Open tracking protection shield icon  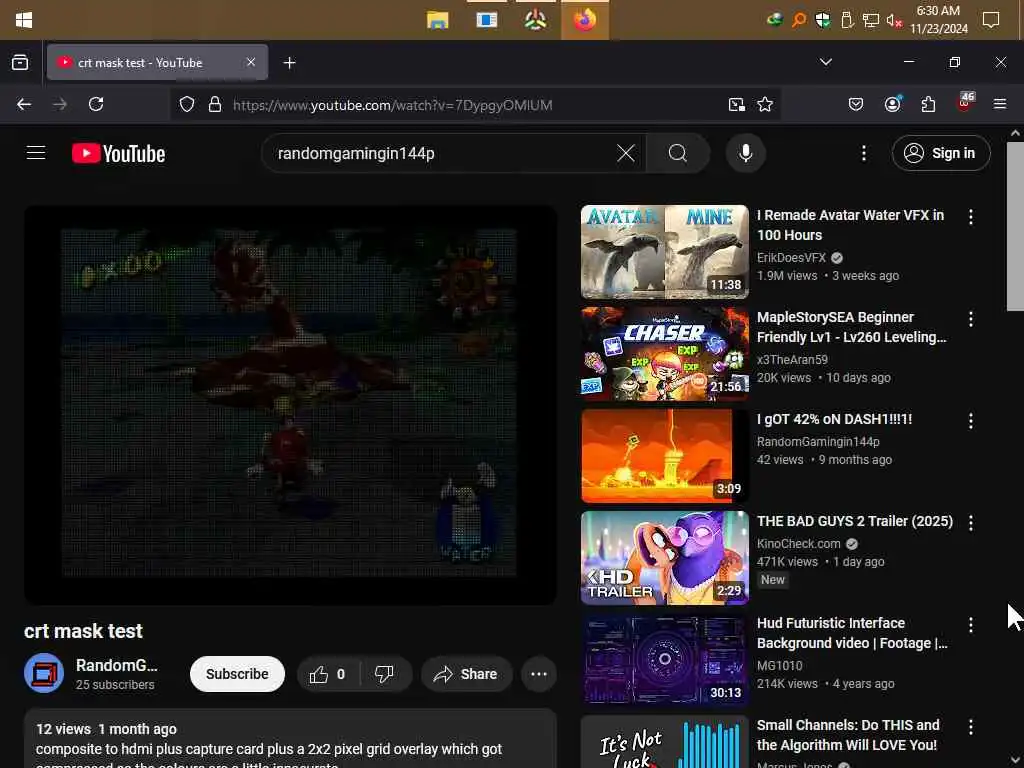tap(187, 104)
